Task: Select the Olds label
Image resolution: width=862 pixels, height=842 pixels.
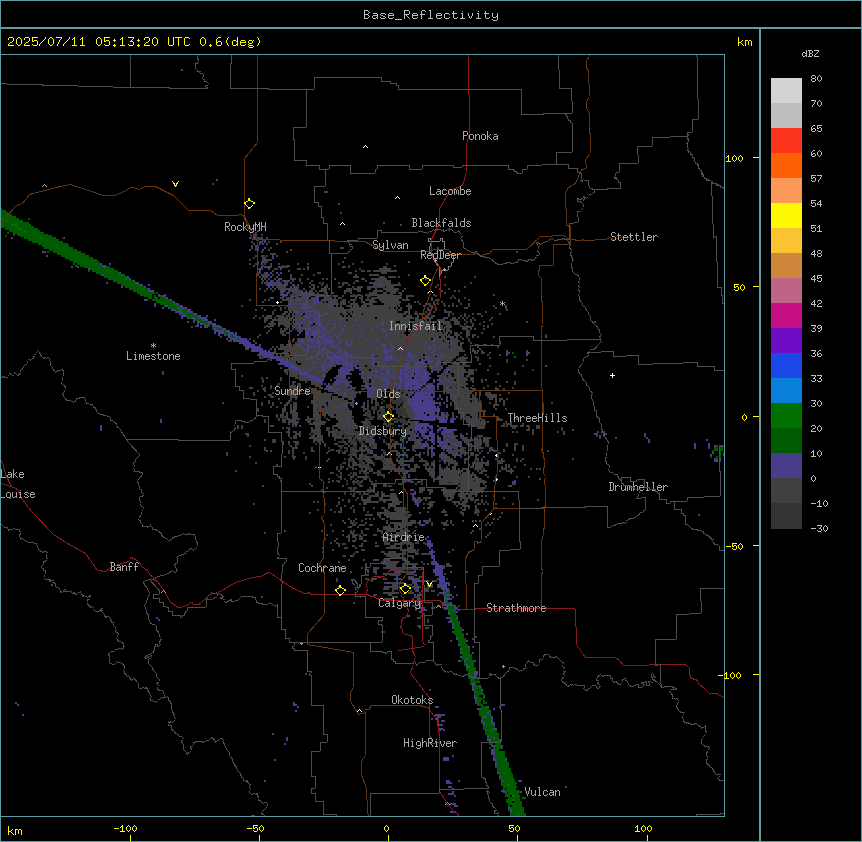Action: tap(388, 394)
